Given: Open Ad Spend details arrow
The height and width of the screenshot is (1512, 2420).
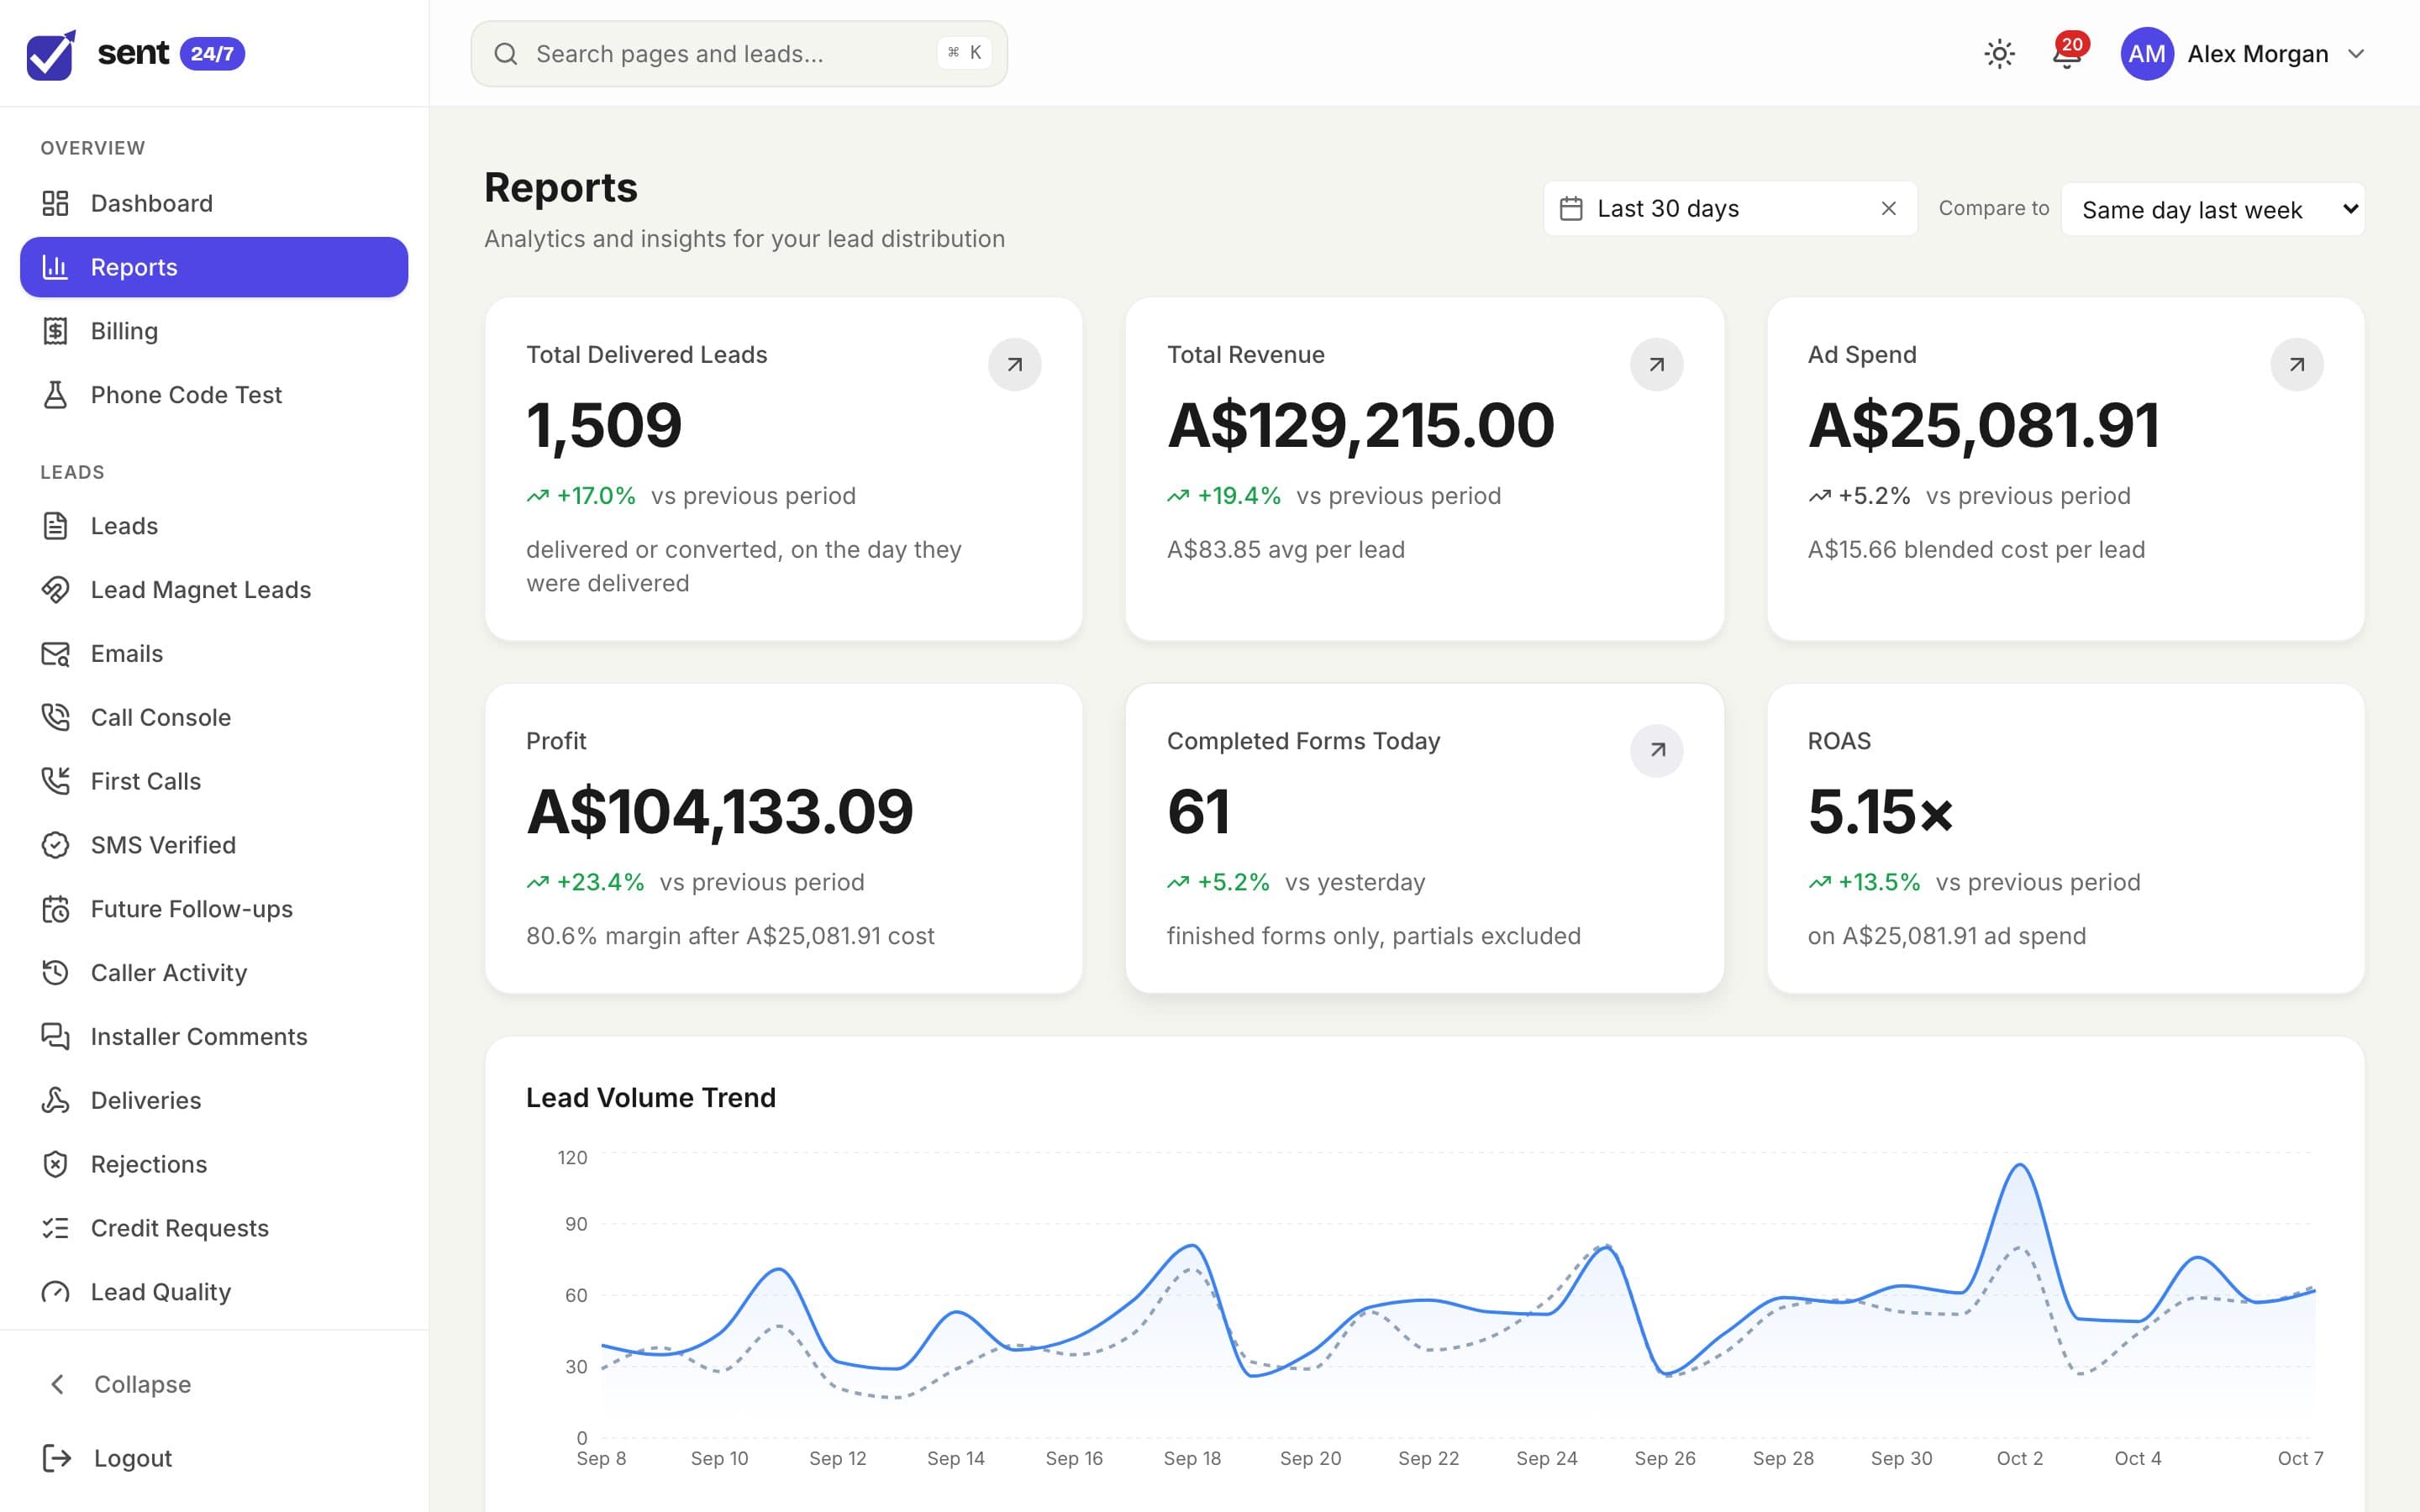Looking at the screenshot, I should point(2296,364).
